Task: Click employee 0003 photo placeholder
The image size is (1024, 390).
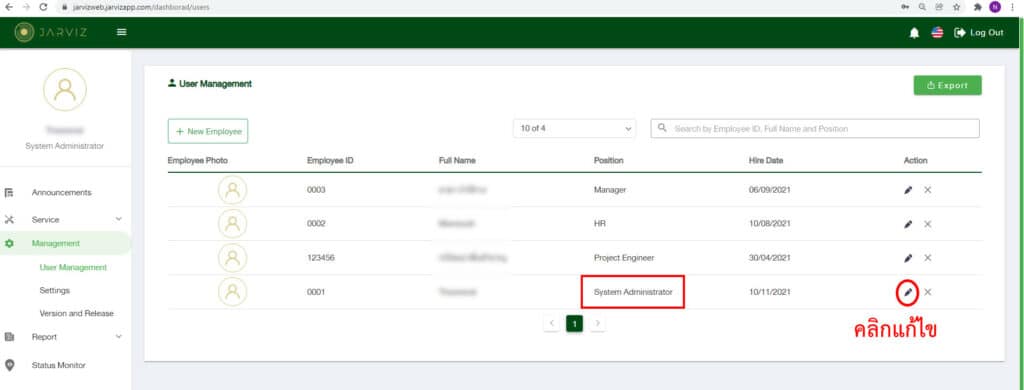Action: coord(232,190)
